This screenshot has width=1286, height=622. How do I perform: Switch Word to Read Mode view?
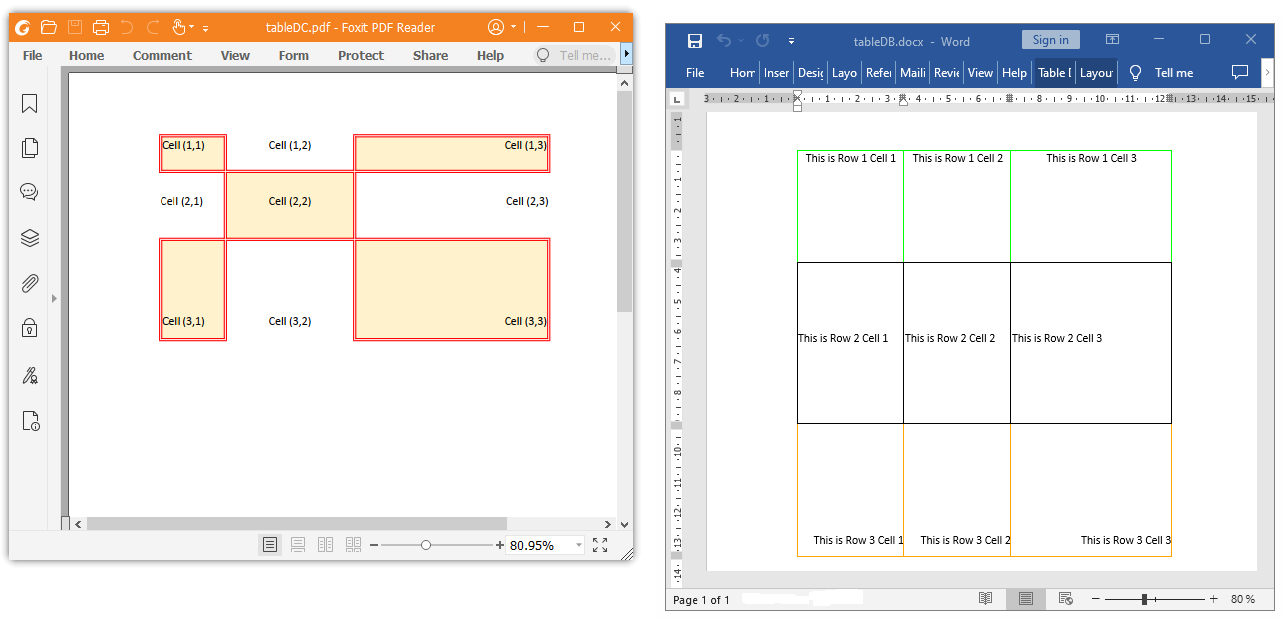(985, 598)
